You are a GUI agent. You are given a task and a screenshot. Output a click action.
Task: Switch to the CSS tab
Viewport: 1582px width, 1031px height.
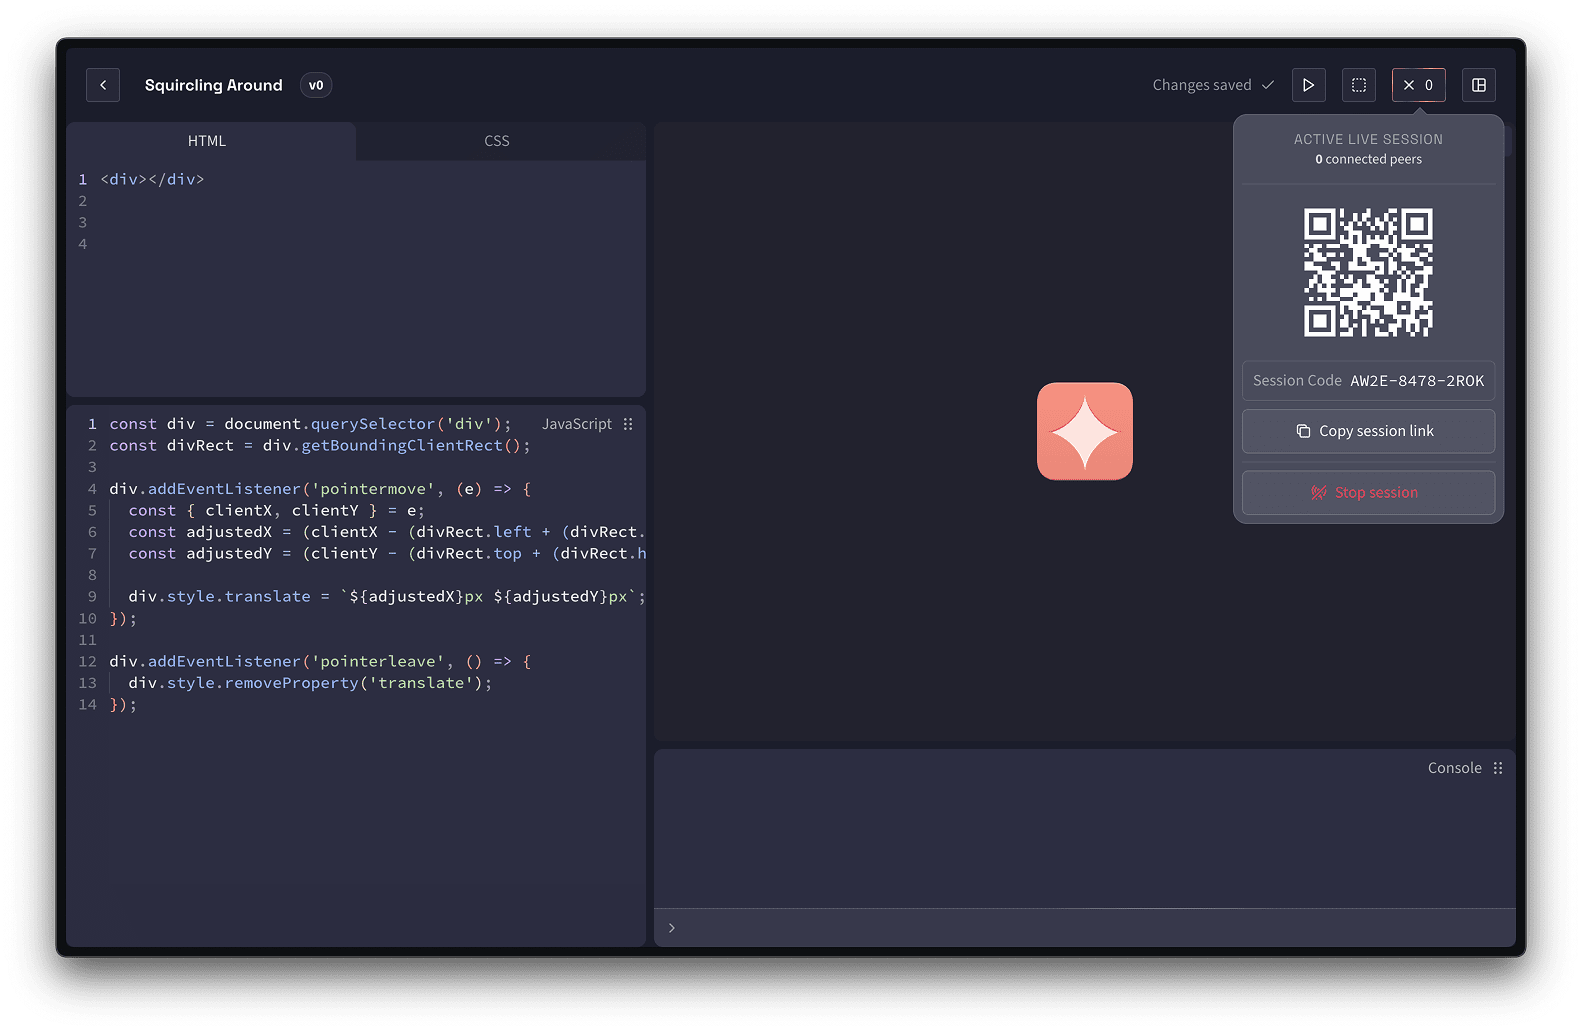point(497,141)
